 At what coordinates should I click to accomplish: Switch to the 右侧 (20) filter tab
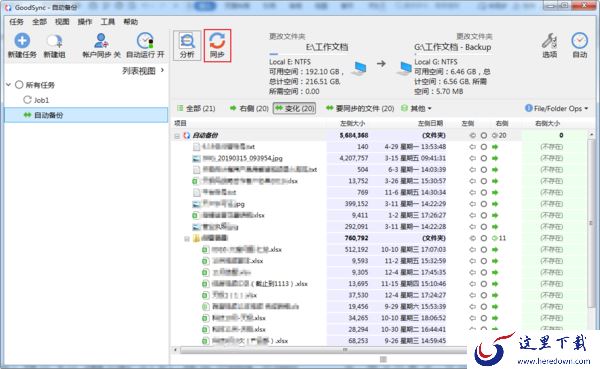point(249,109)
